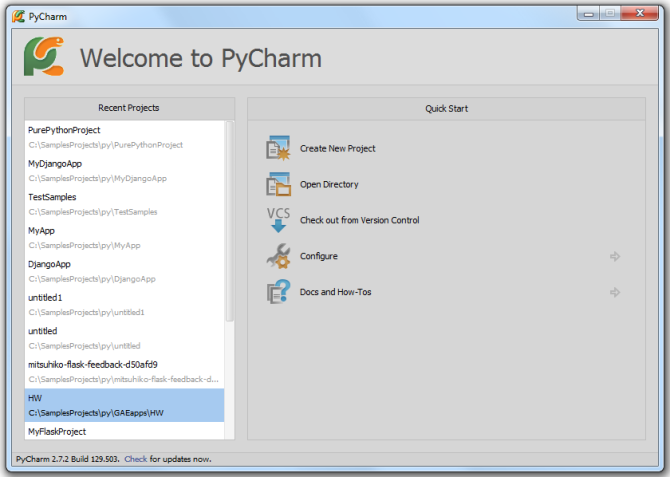This screenshot has width=670, height=477.
Task: Click the large PyCharm logo in header
Action: point(44,57)
